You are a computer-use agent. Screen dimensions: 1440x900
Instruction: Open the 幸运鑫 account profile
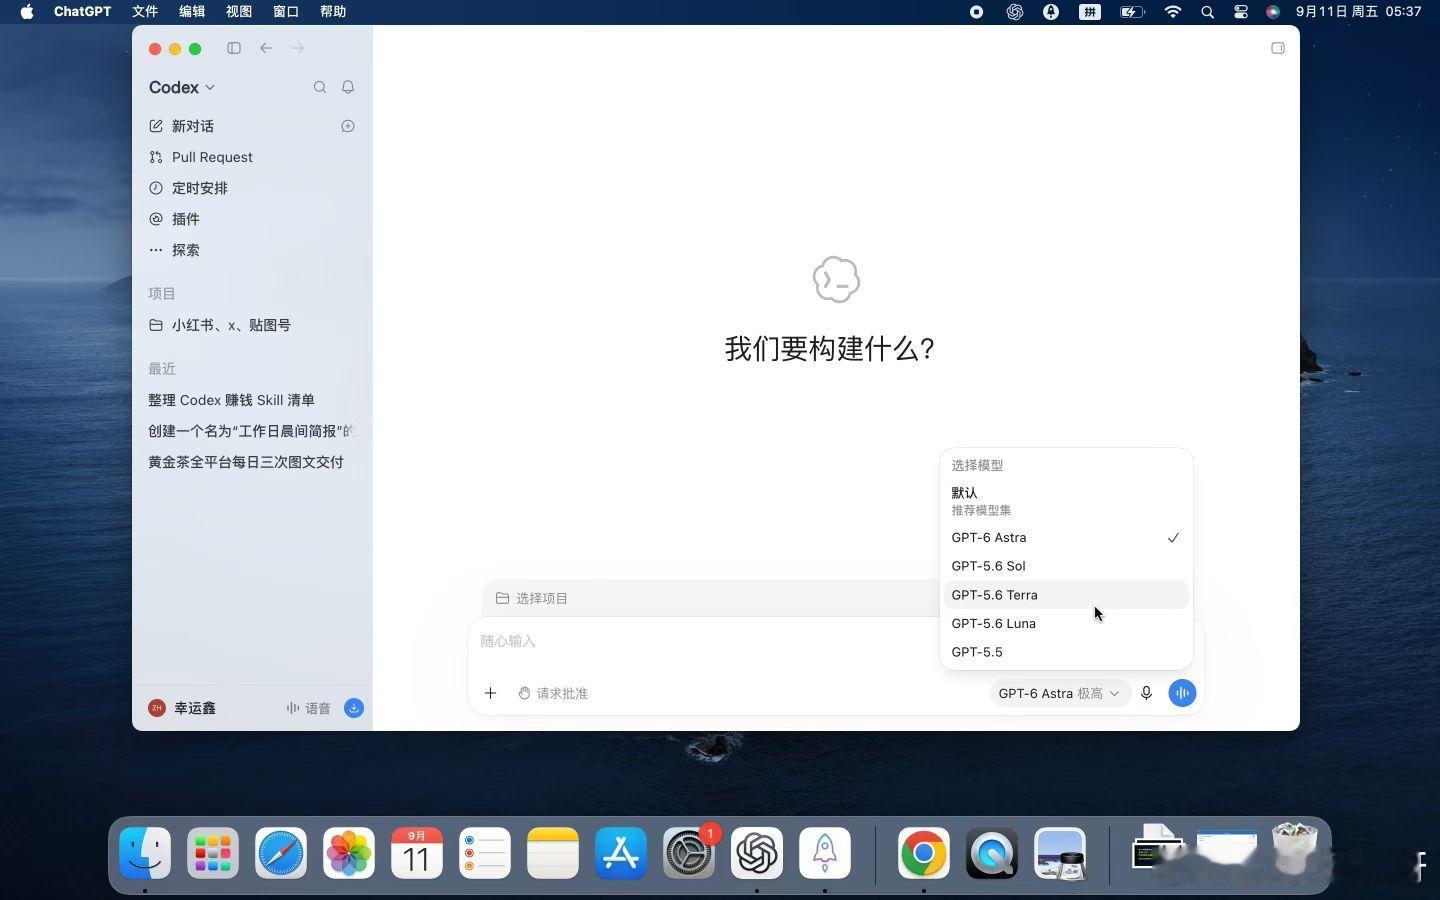[x=182, y=708]
